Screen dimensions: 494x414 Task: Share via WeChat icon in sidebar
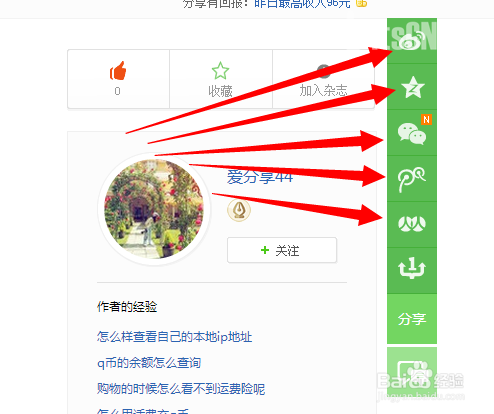point(412,133)
